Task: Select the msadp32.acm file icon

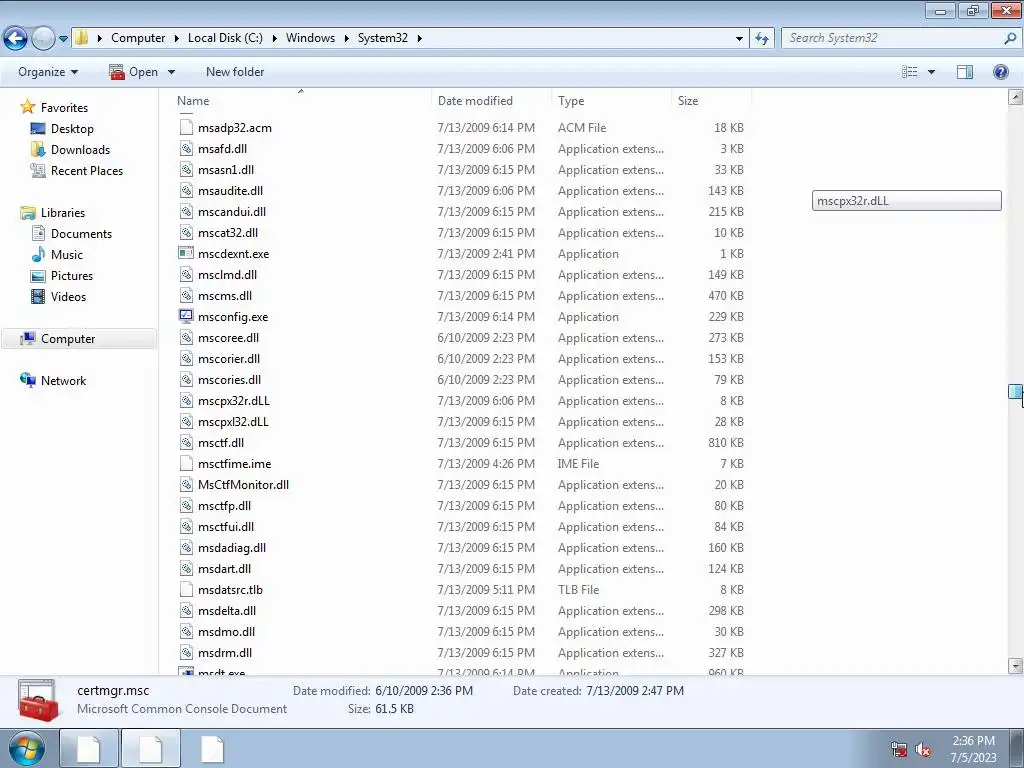Action: 186,127
